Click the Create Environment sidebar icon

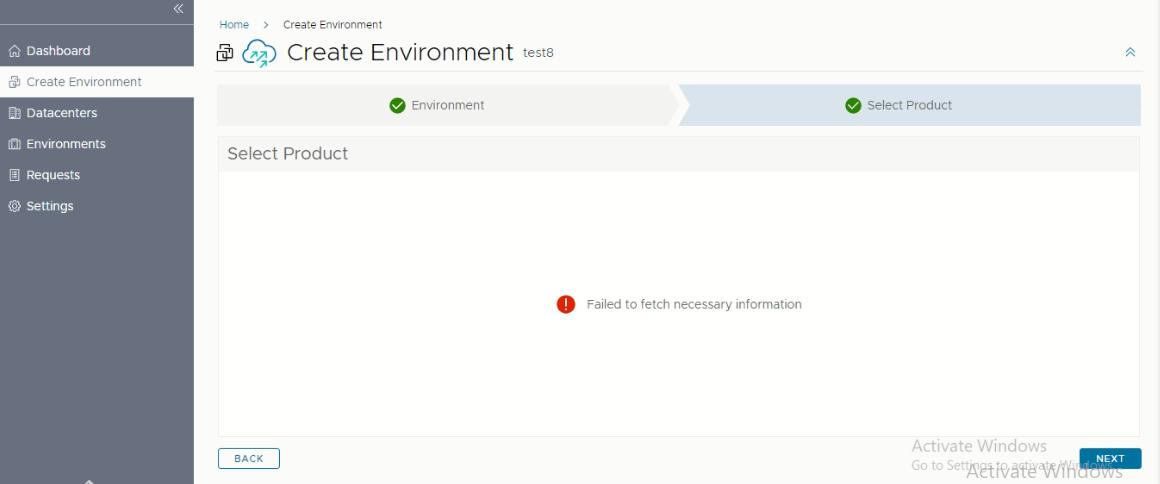[14, 82]
